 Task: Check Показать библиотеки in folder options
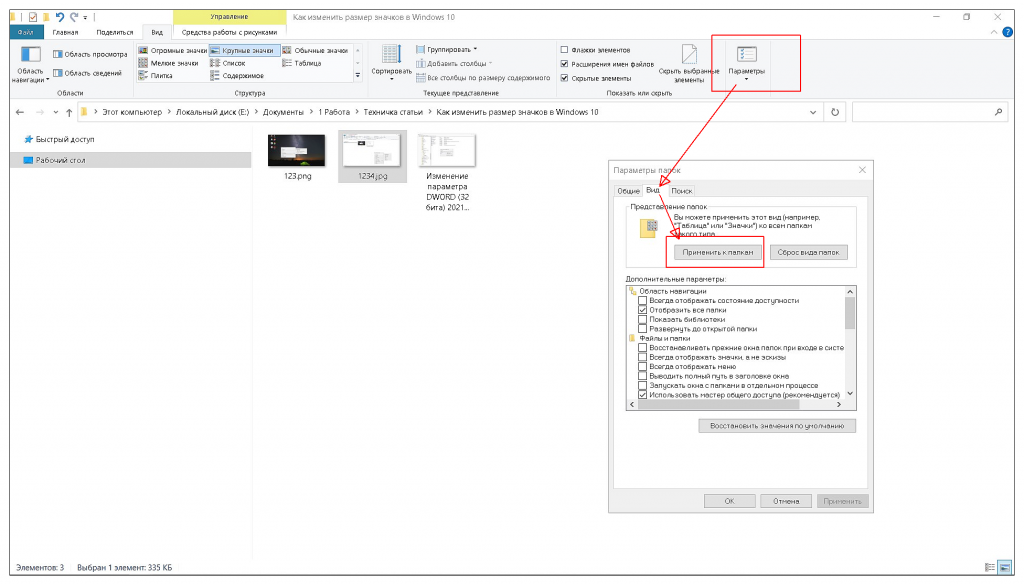[642, 319]
